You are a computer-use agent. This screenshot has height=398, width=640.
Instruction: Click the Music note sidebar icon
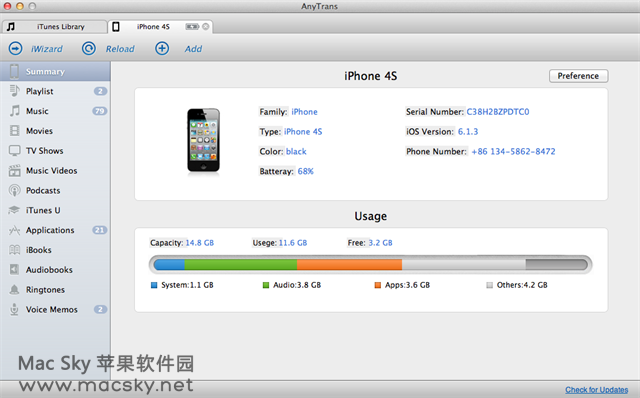tap(14, 111)
